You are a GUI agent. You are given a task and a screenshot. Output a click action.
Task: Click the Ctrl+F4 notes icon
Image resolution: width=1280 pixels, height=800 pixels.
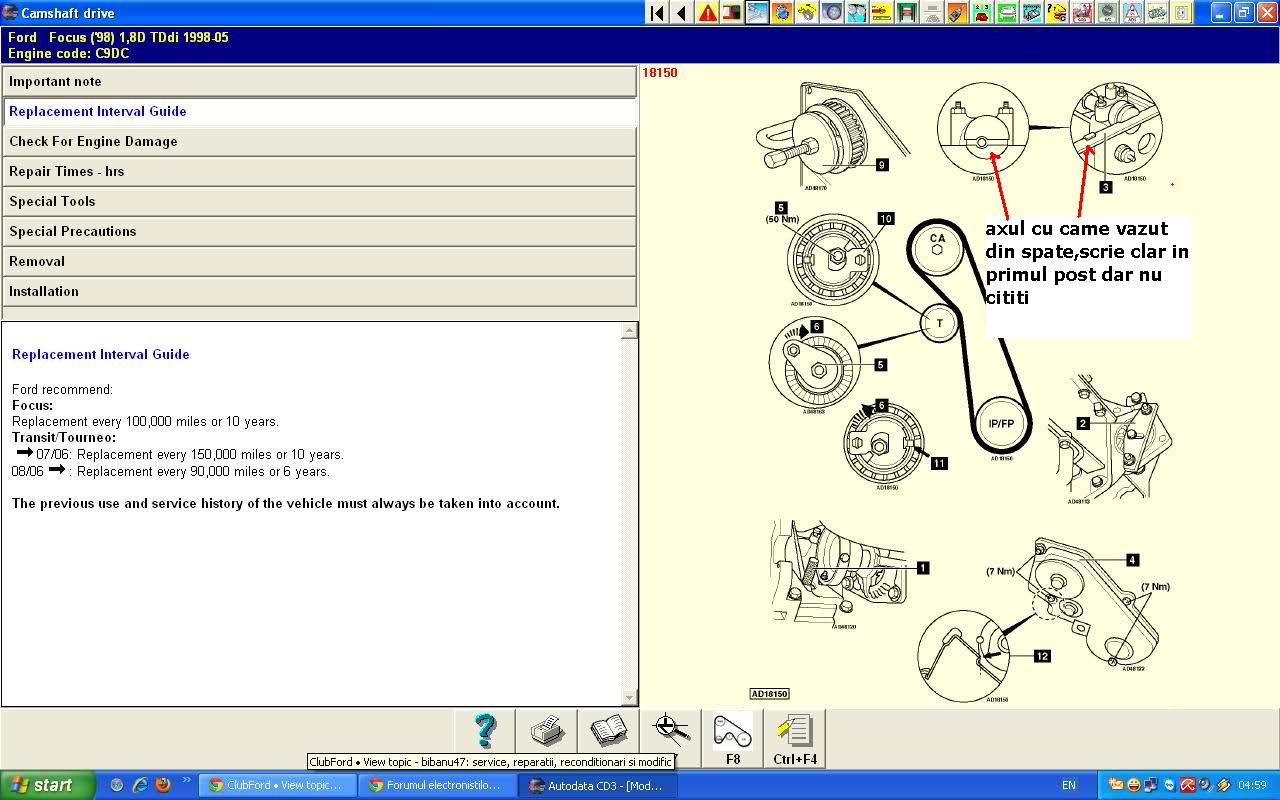[795, 738]
